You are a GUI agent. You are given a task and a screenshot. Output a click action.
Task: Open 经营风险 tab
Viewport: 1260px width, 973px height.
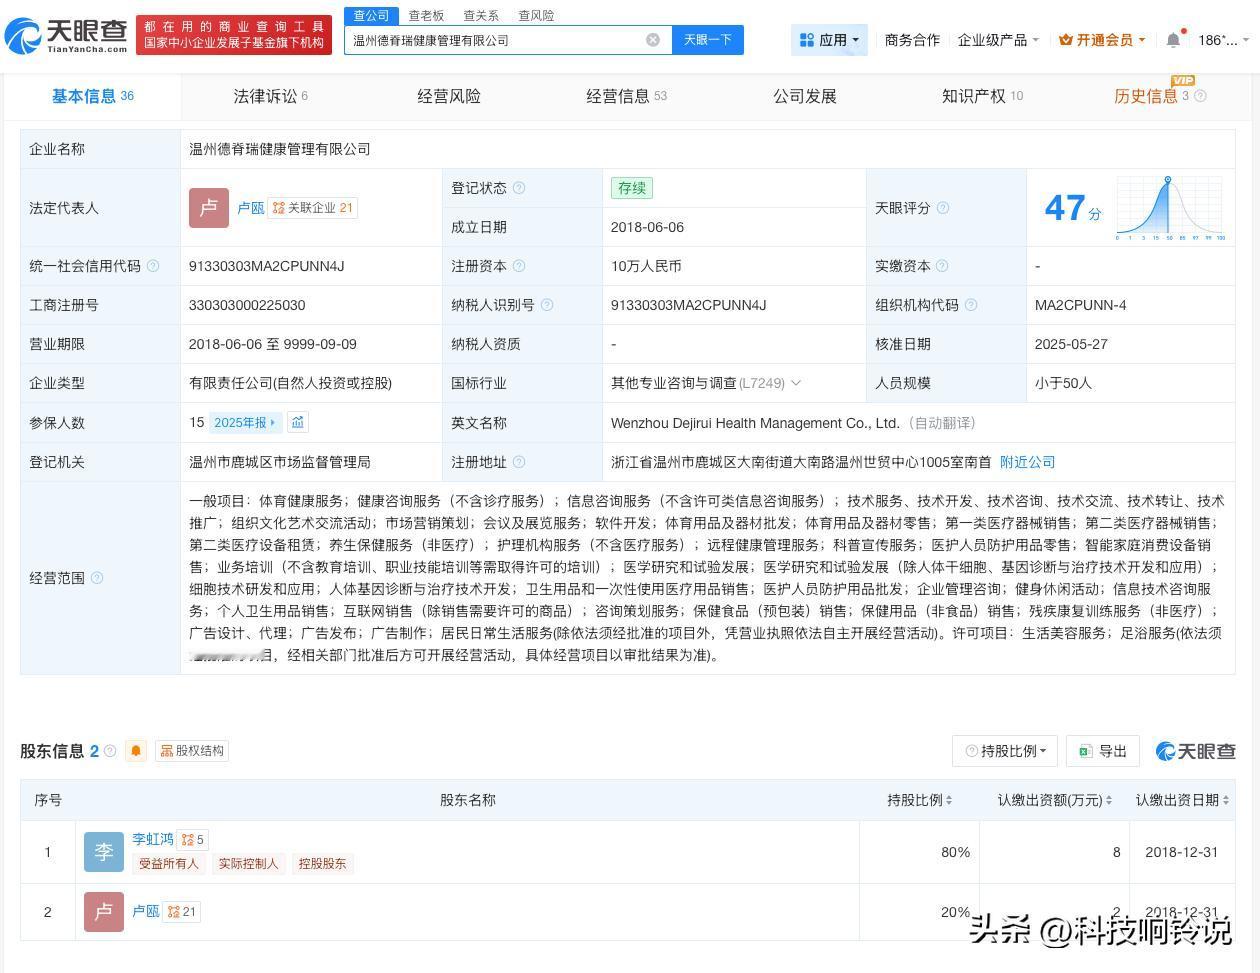pyautogui.click(x=449, y=96)
